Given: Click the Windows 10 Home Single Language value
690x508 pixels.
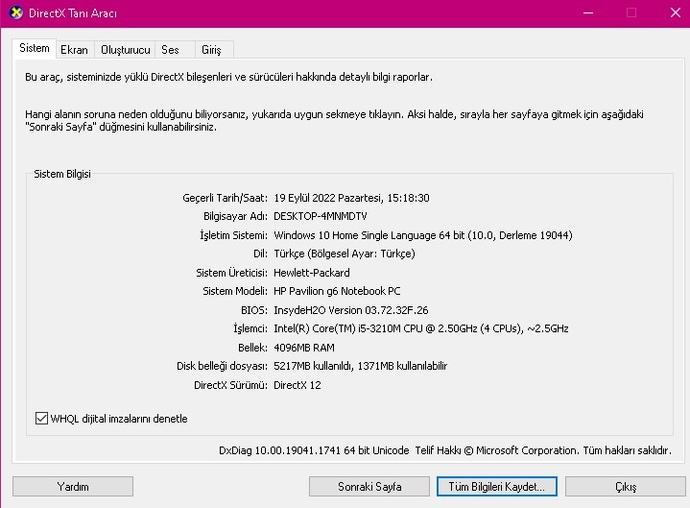Looking at the screenshot, I should [x=423, y=235].
